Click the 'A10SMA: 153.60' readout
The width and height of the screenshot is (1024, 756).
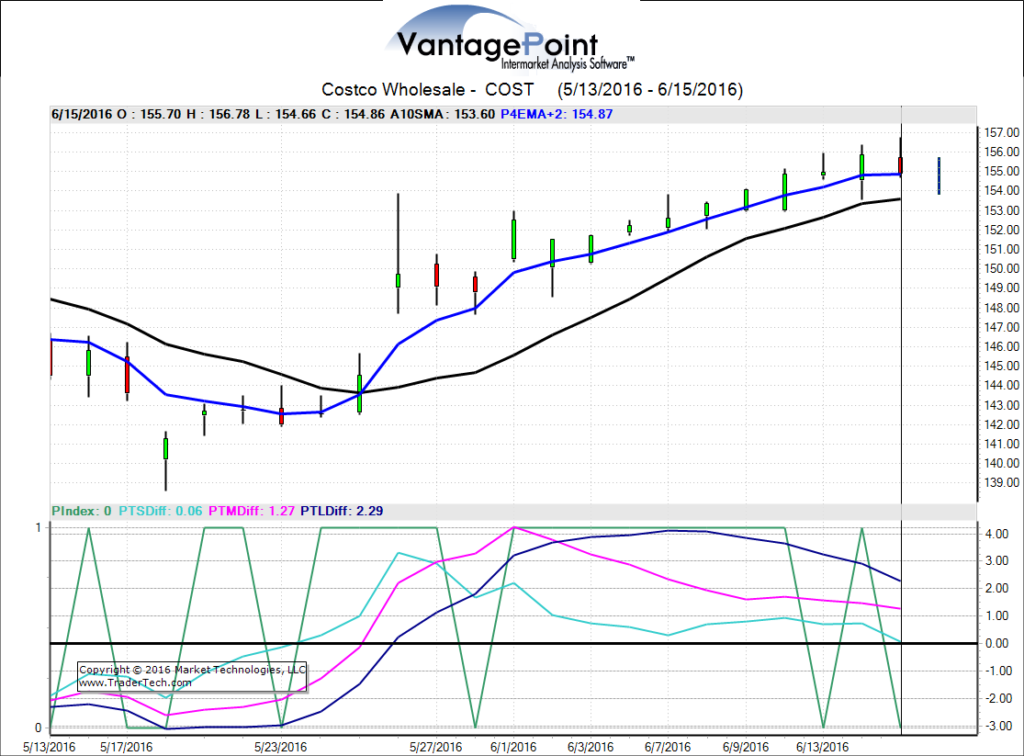click(x=443, y=114)
